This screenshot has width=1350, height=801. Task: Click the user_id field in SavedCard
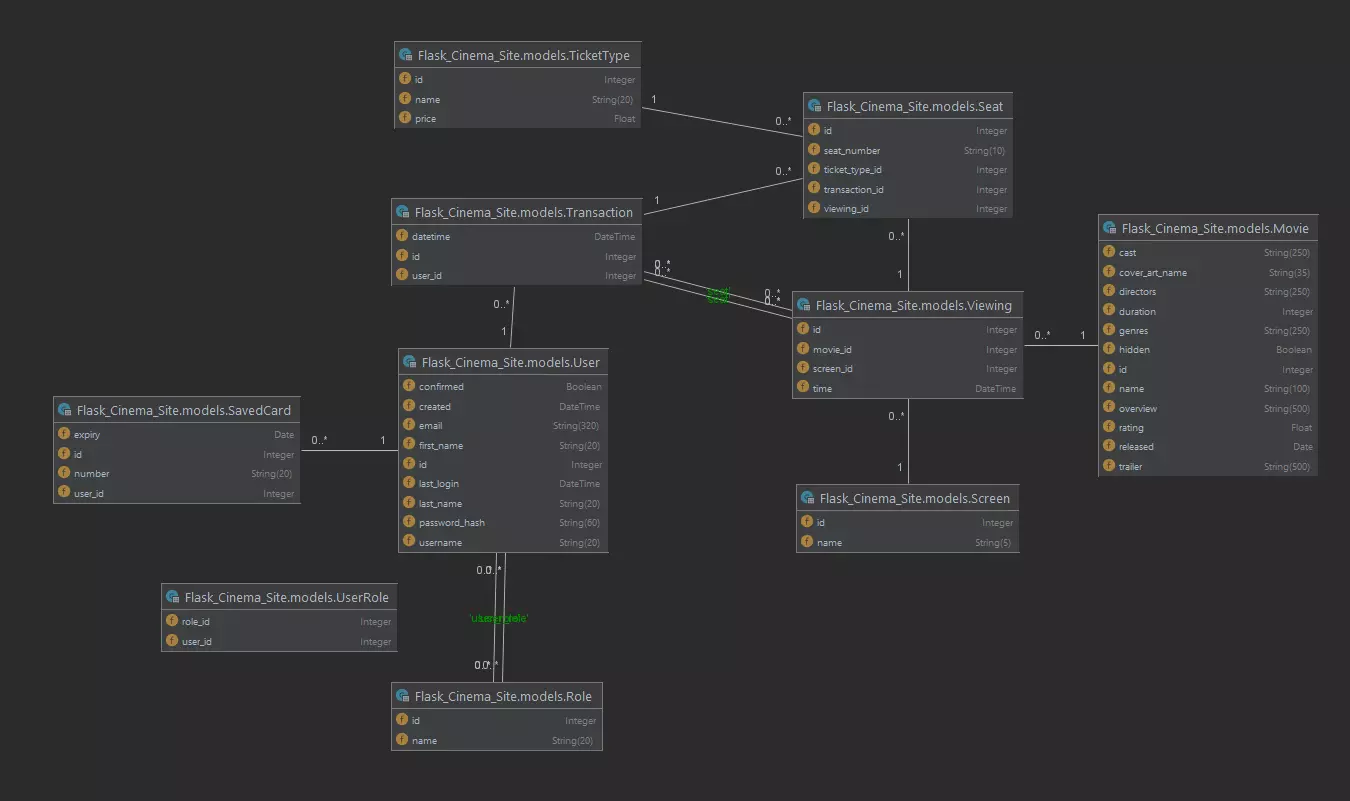click(x=176, y=493)
